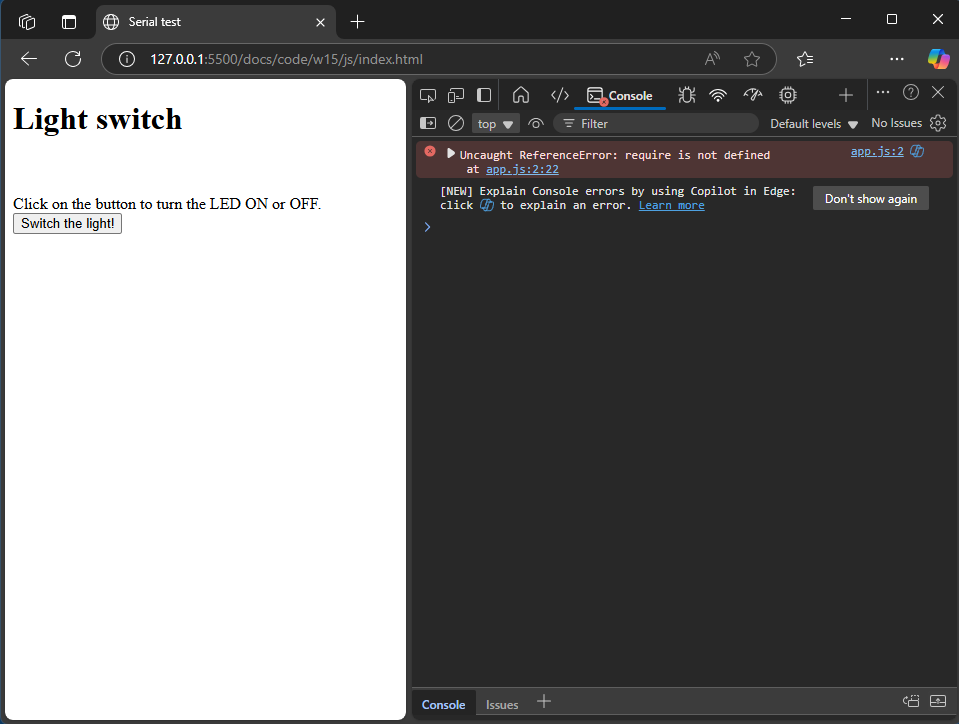959x724 pixels.
Task: Open a new browser tab
Action: tap(357, 22)
